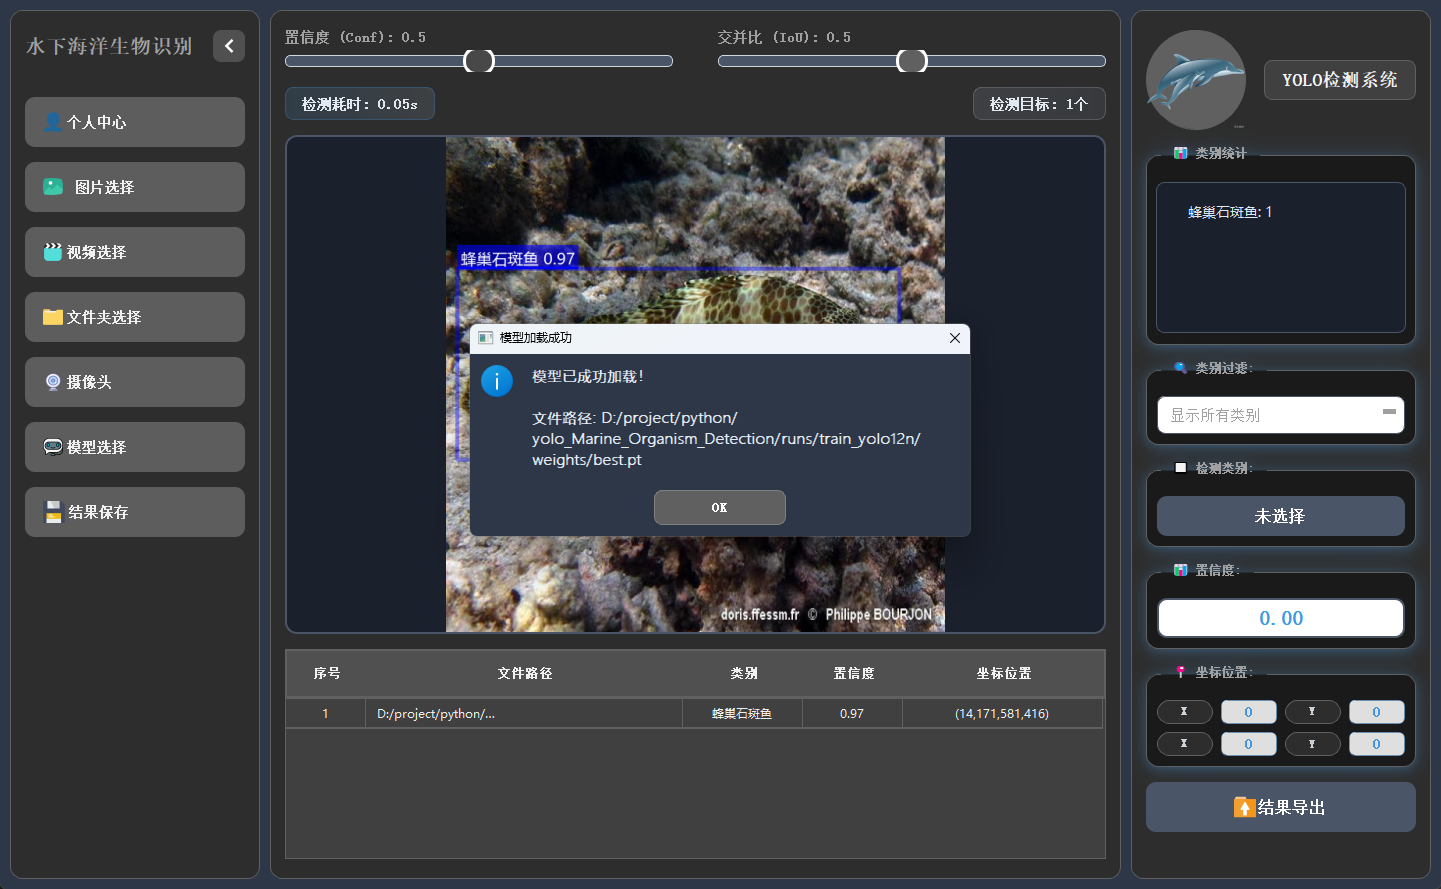Open the 个人中心 user profile icon

coord(53,122)
